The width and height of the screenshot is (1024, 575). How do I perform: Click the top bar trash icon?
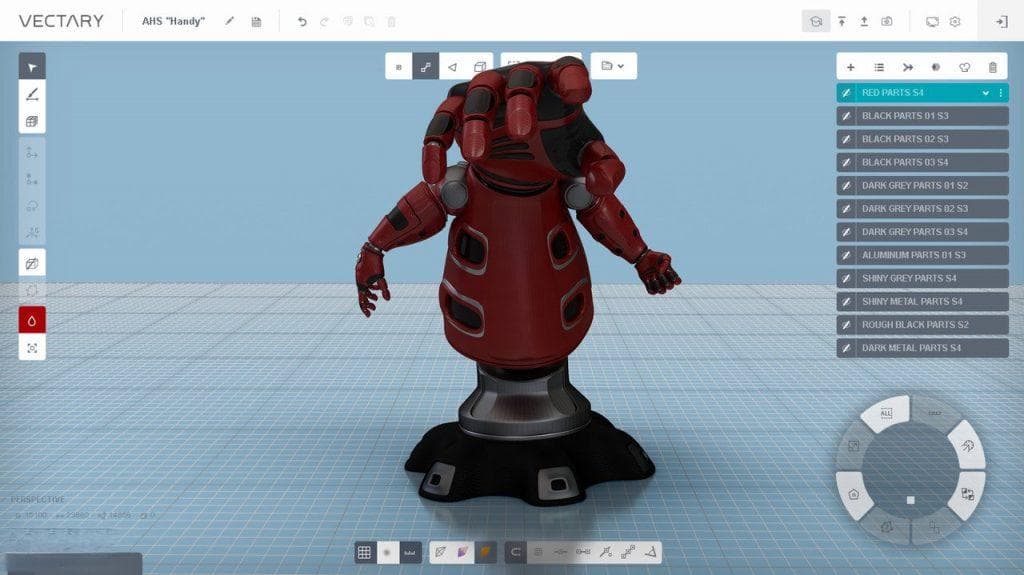click(391, 22)
